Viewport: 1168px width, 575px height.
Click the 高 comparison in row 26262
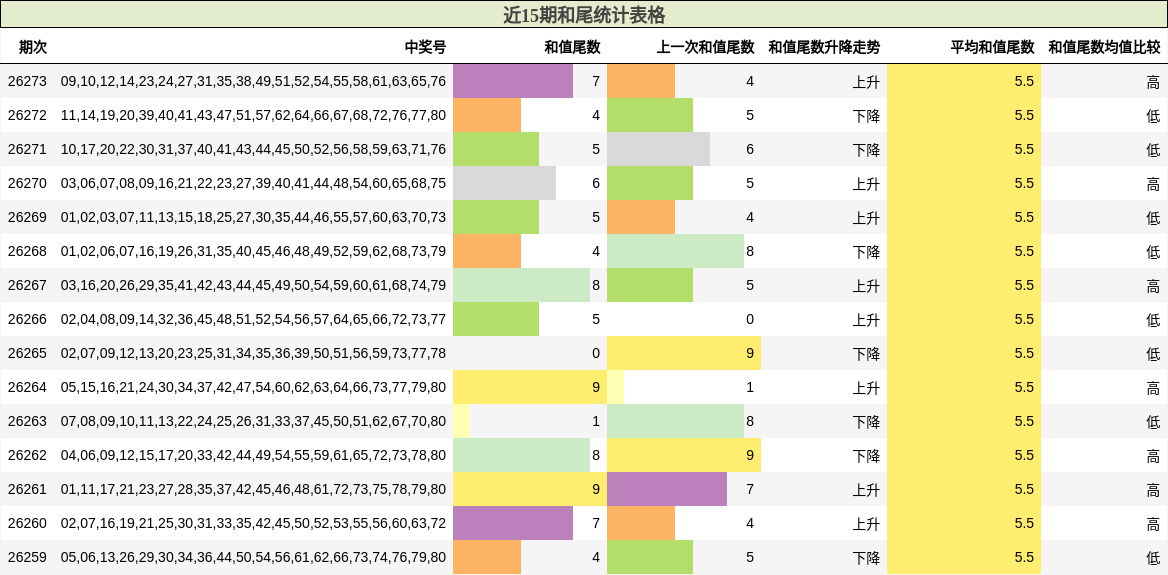pyautogui.click(x=1153, y=456)
